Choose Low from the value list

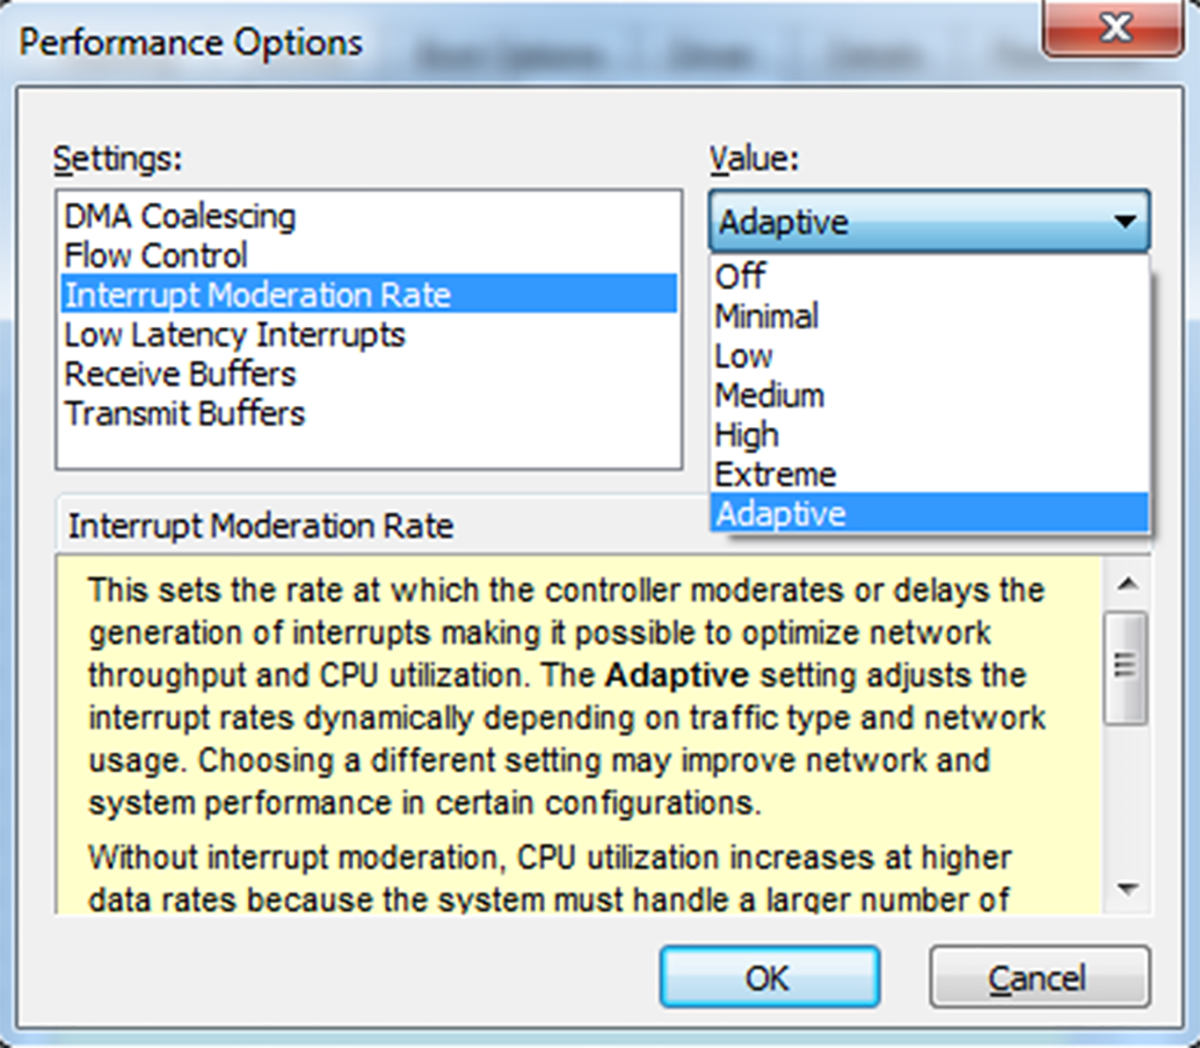[x=930, y=355]
